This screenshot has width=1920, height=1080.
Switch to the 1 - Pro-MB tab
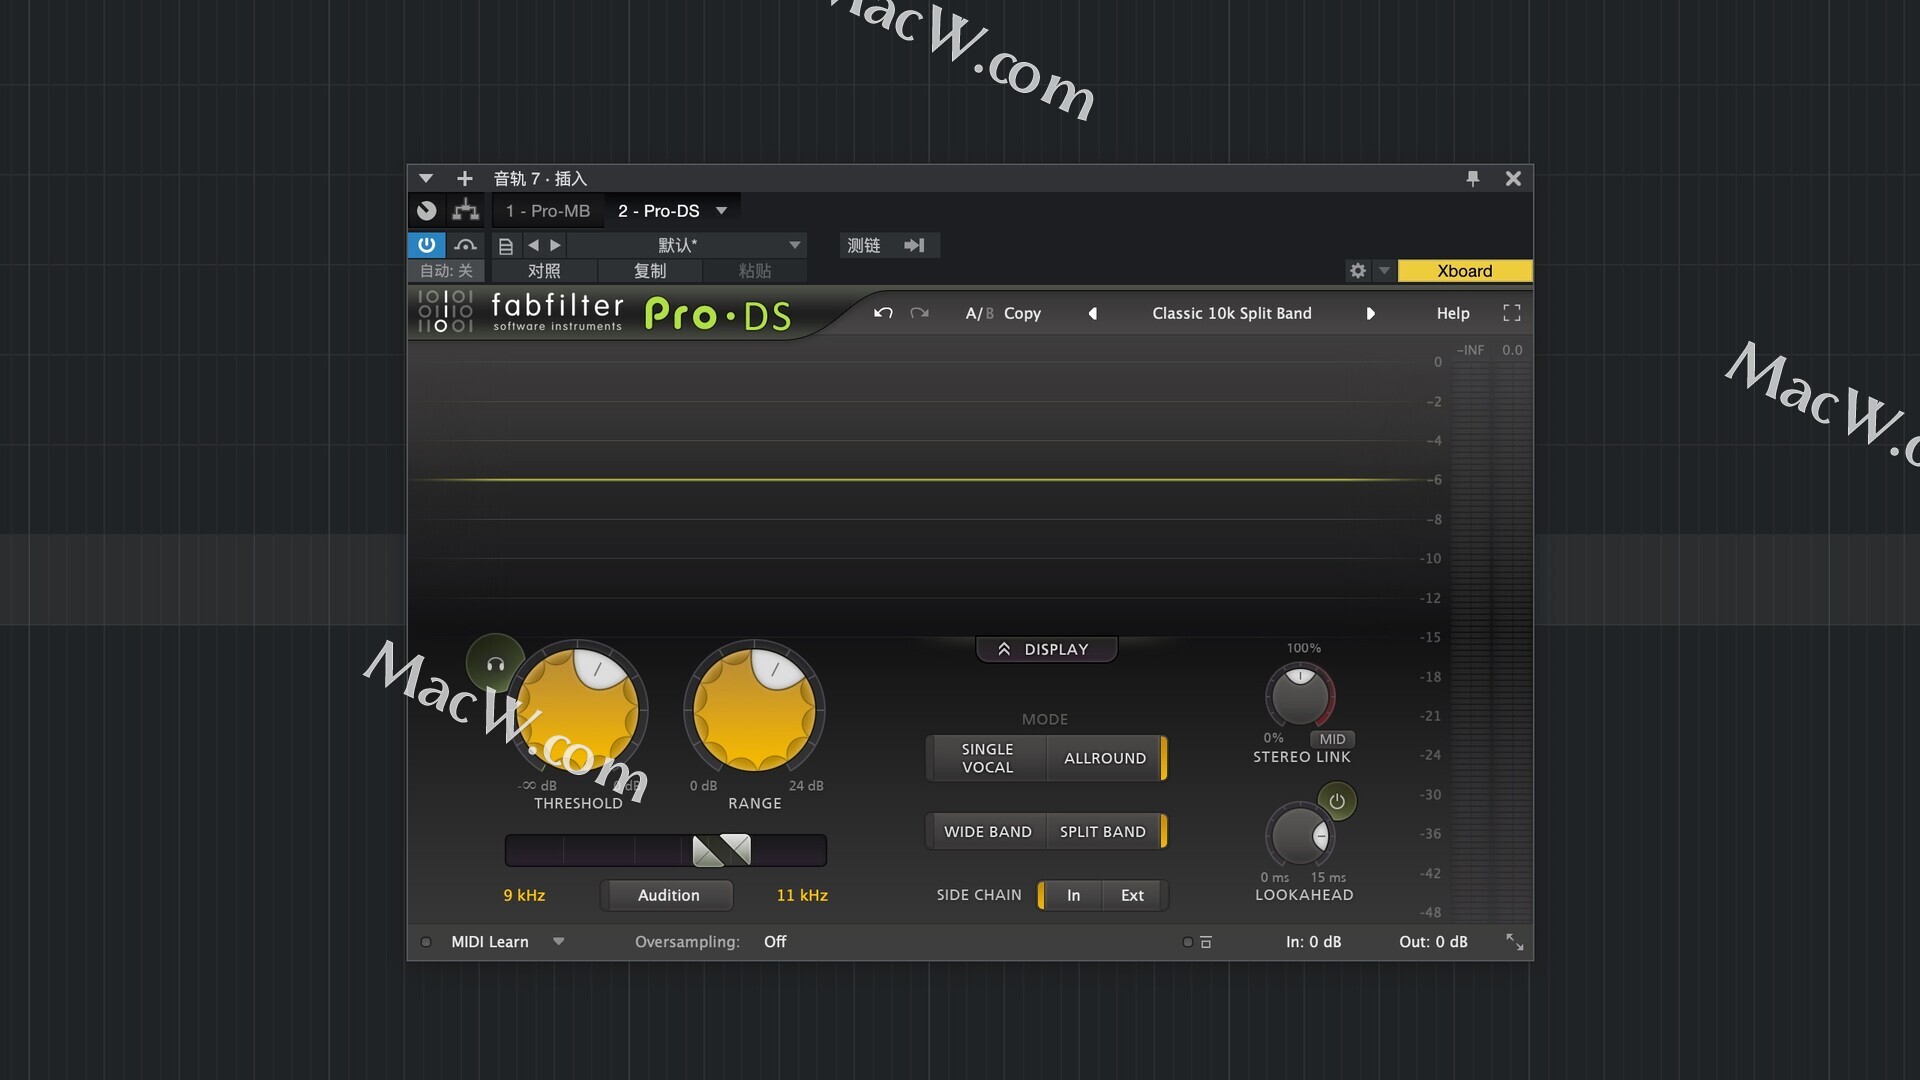point(548,211)
